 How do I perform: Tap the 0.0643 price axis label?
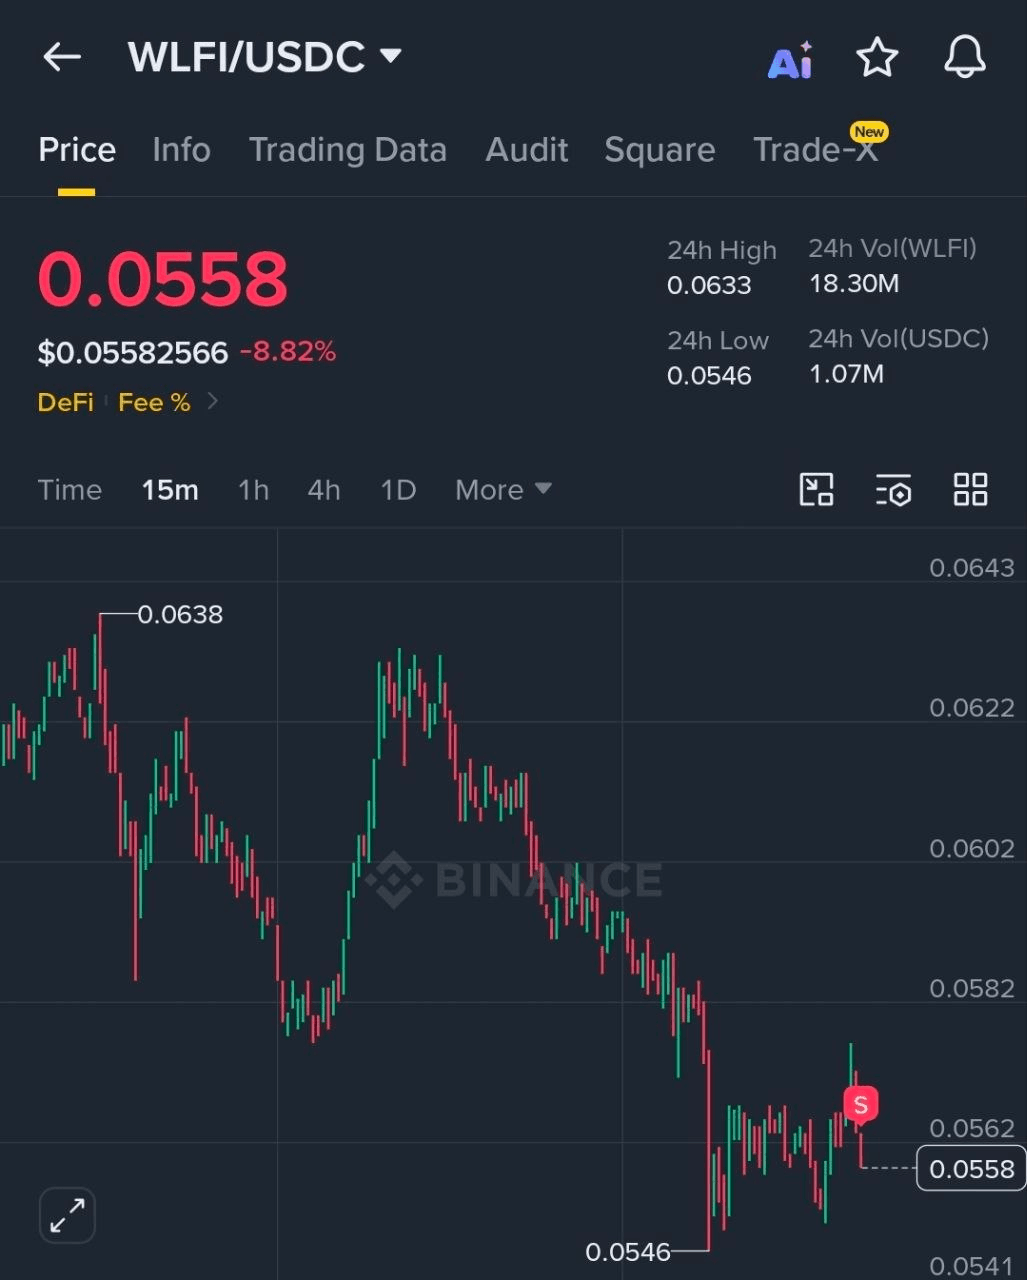(x=972, y=568)
